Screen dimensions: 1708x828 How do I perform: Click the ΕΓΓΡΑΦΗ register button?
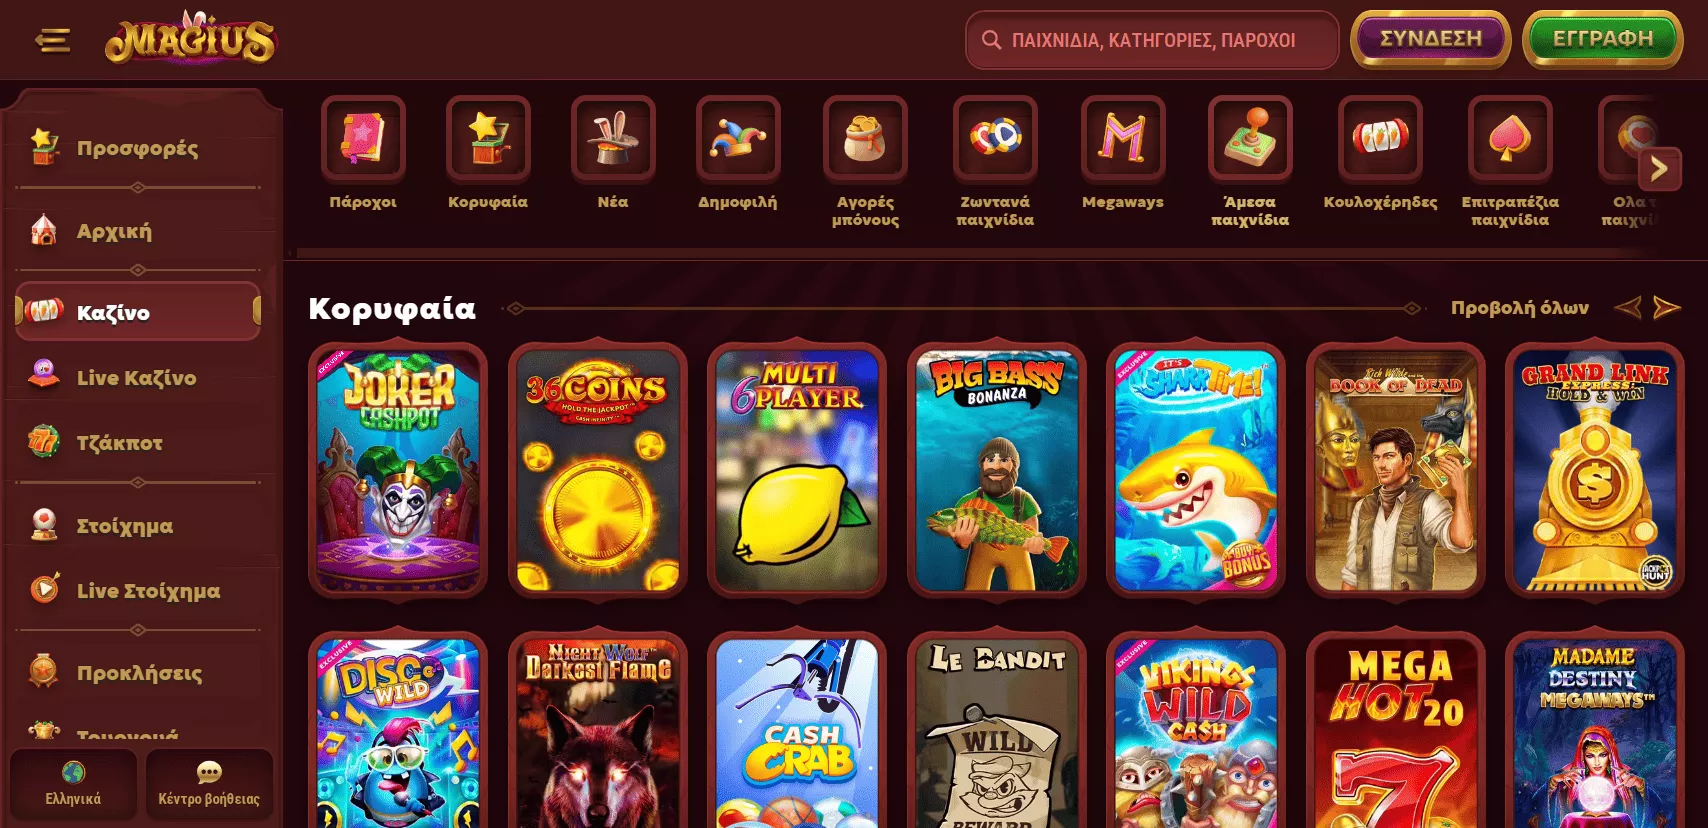coord(1603,39)
